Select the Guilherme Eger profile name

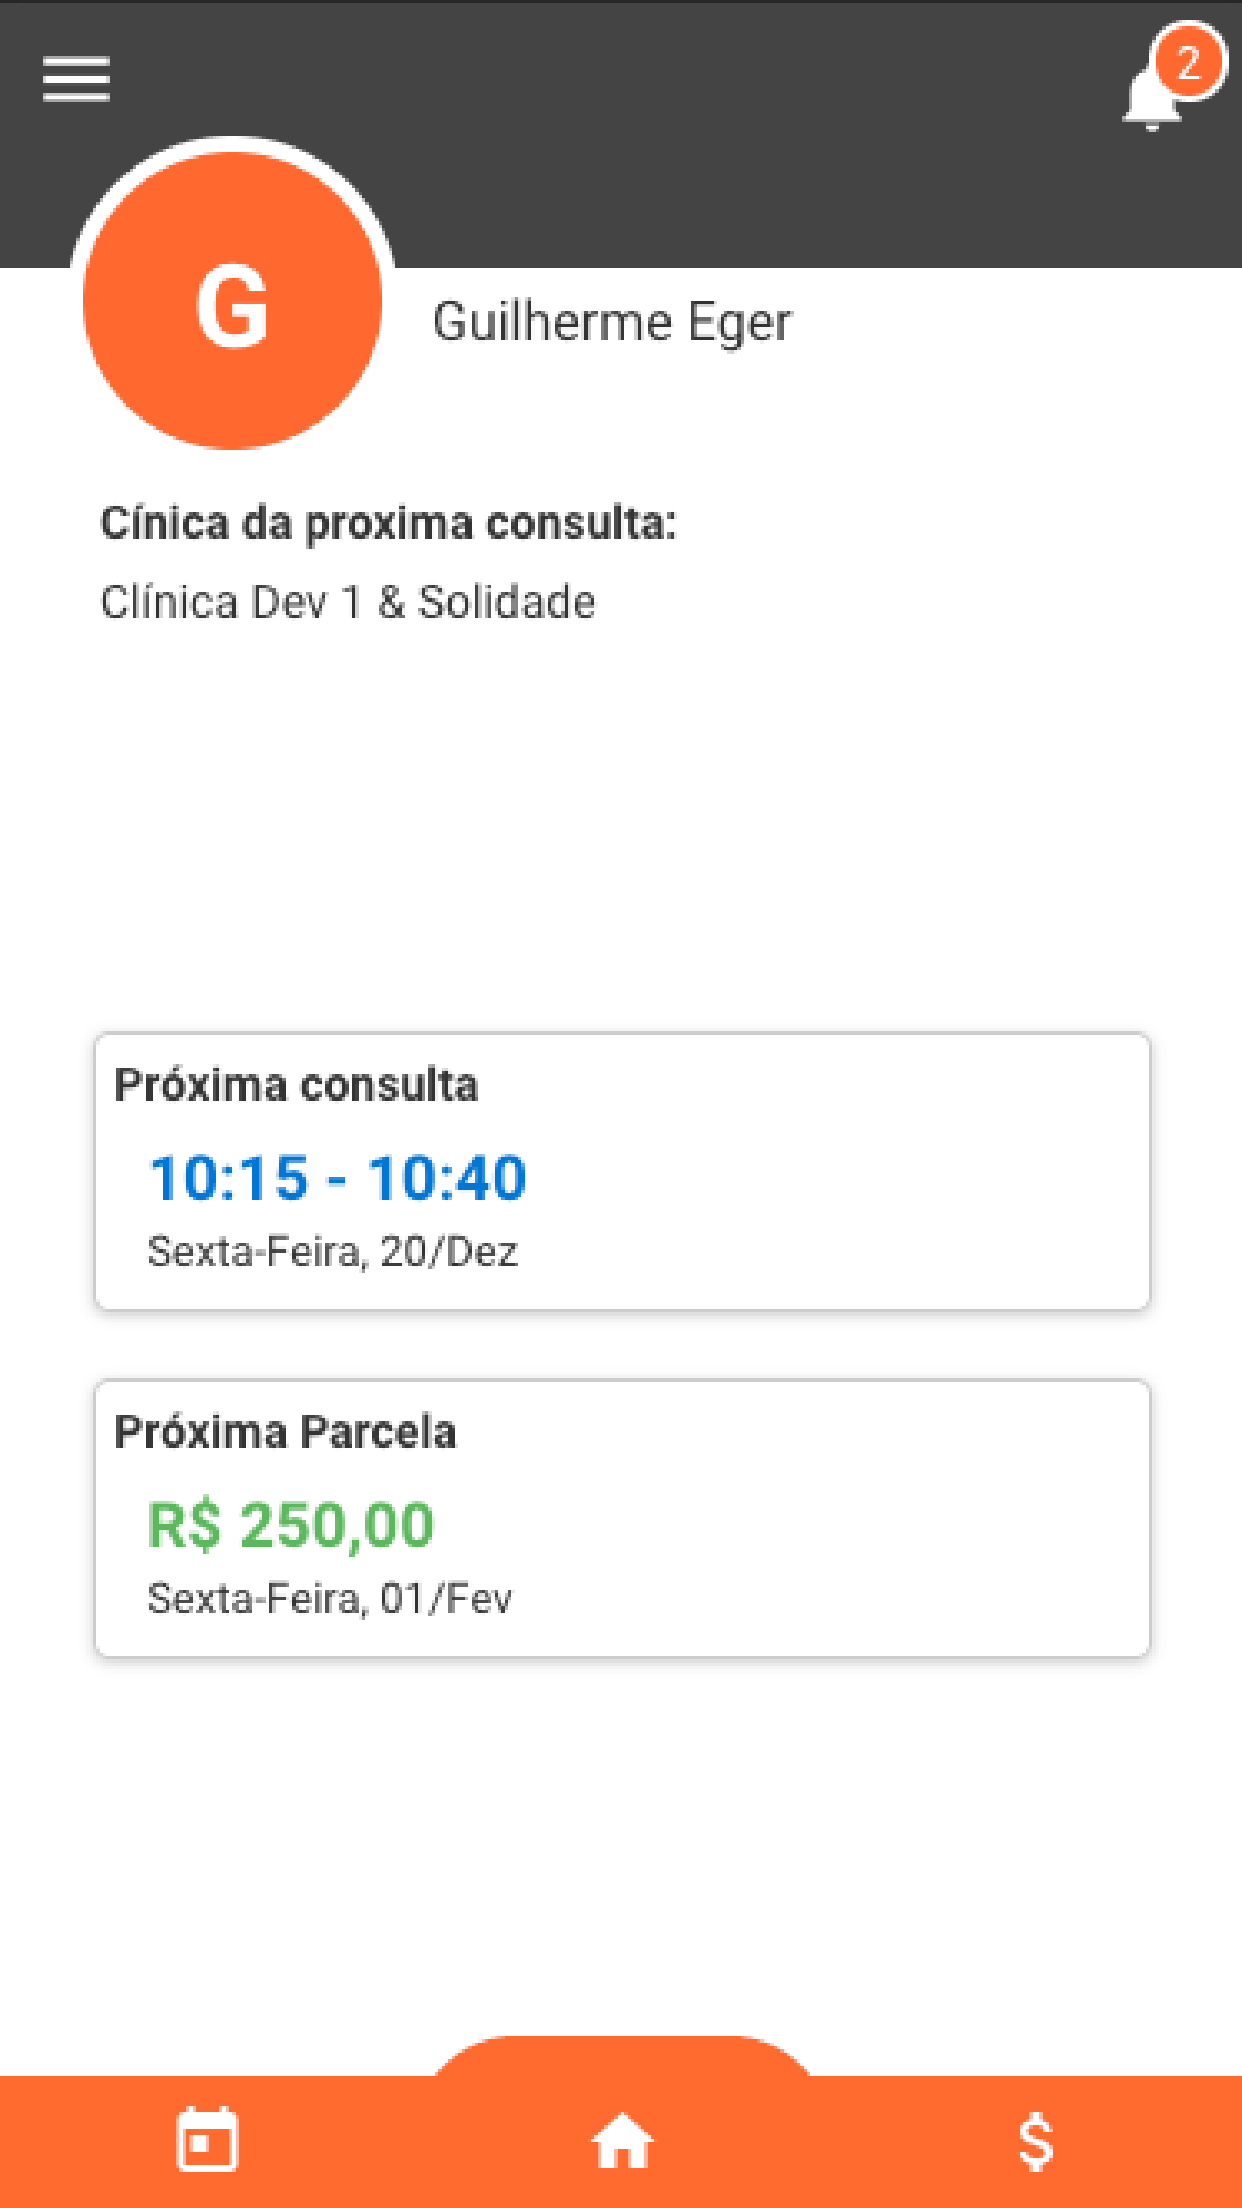611,322
